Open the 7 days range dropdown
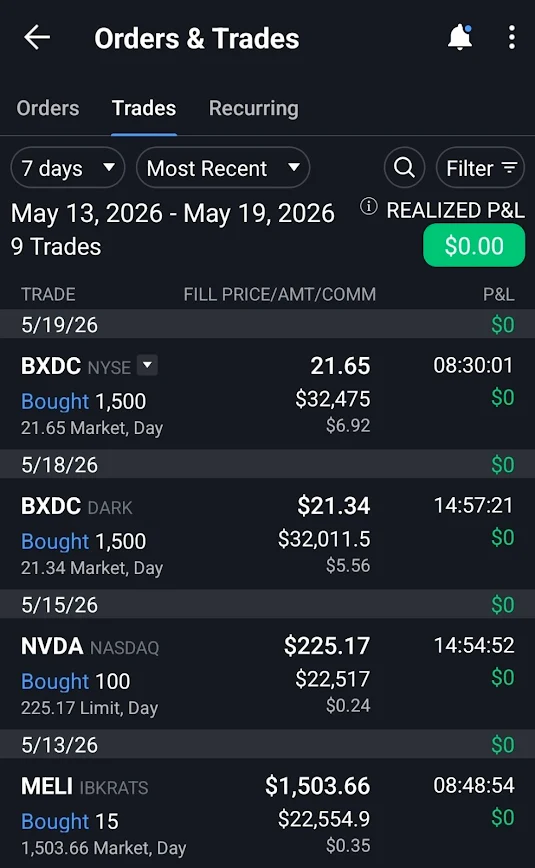The image size is (535, 868). click(68, 167)
